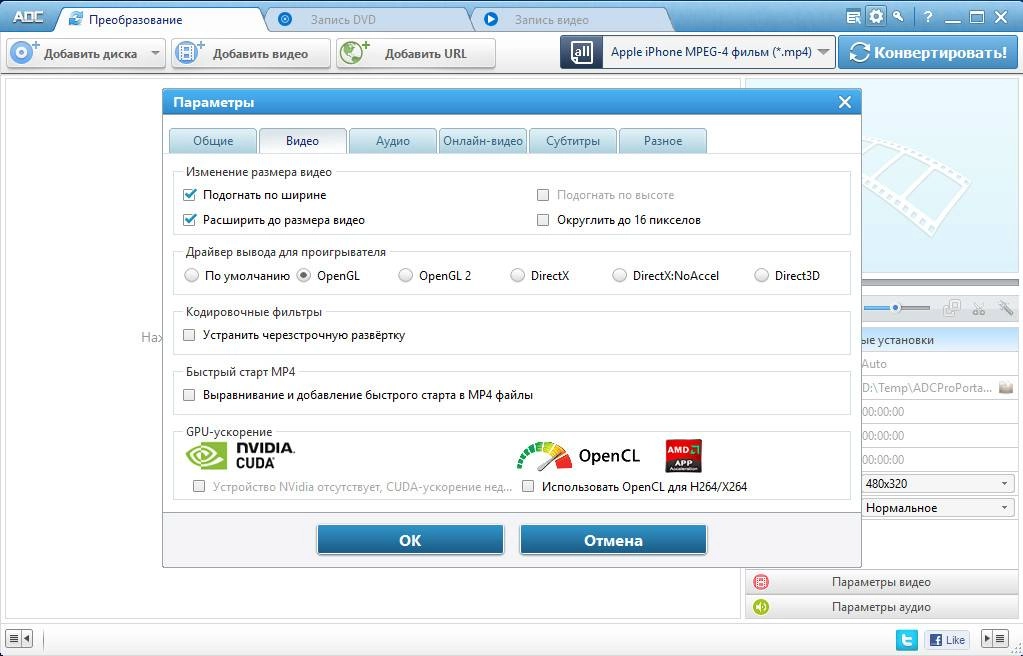Switch to the Субтитры tab

(x=573, y=141)
